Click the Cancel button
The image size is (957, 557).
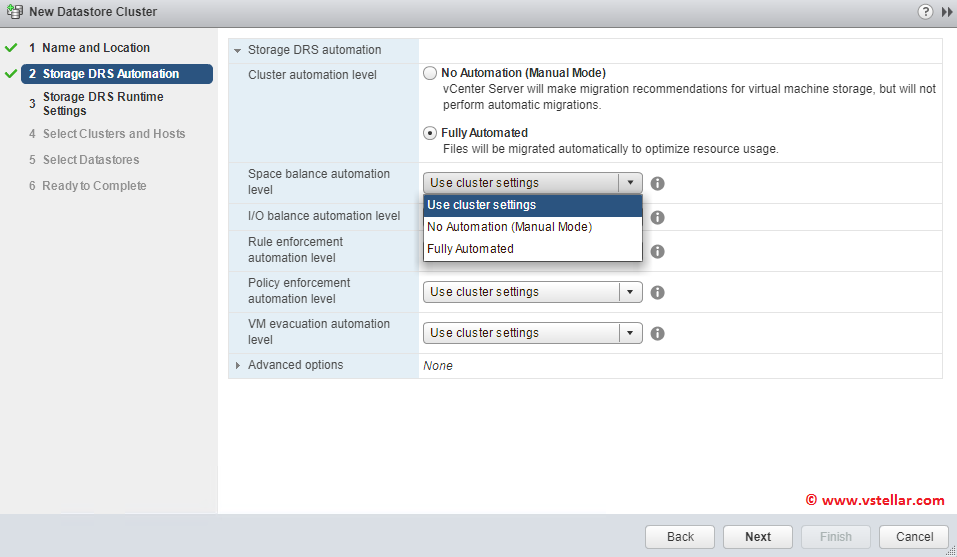click(914, 537)
